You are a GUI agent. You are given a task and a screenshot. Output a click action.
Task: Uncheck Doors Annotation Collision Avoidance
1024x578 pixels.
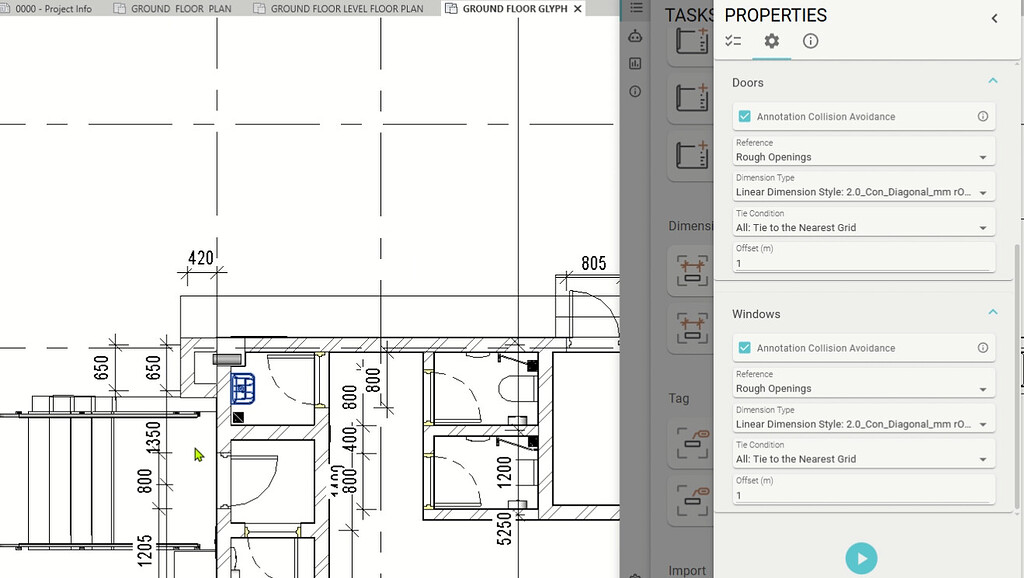[x=744, y=117]
